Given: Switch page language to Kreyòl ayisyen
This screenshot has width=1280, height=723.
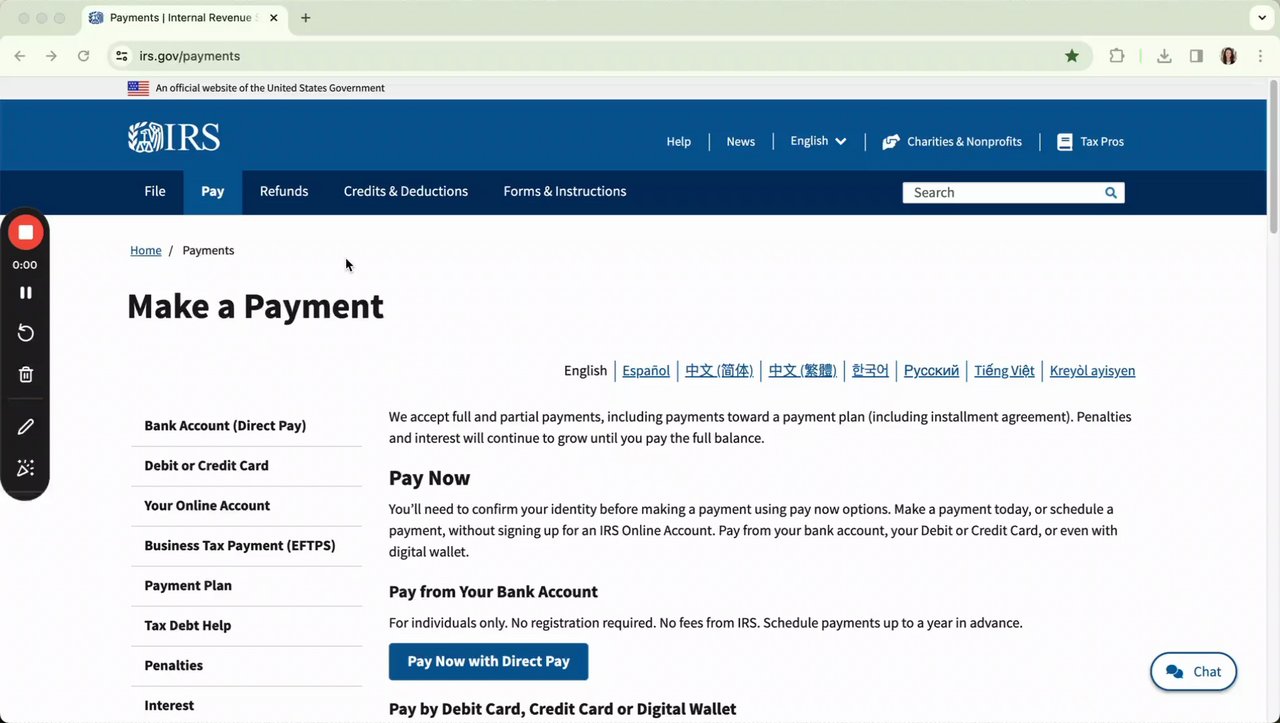Looking at the screenshot, I should 1092,370.
